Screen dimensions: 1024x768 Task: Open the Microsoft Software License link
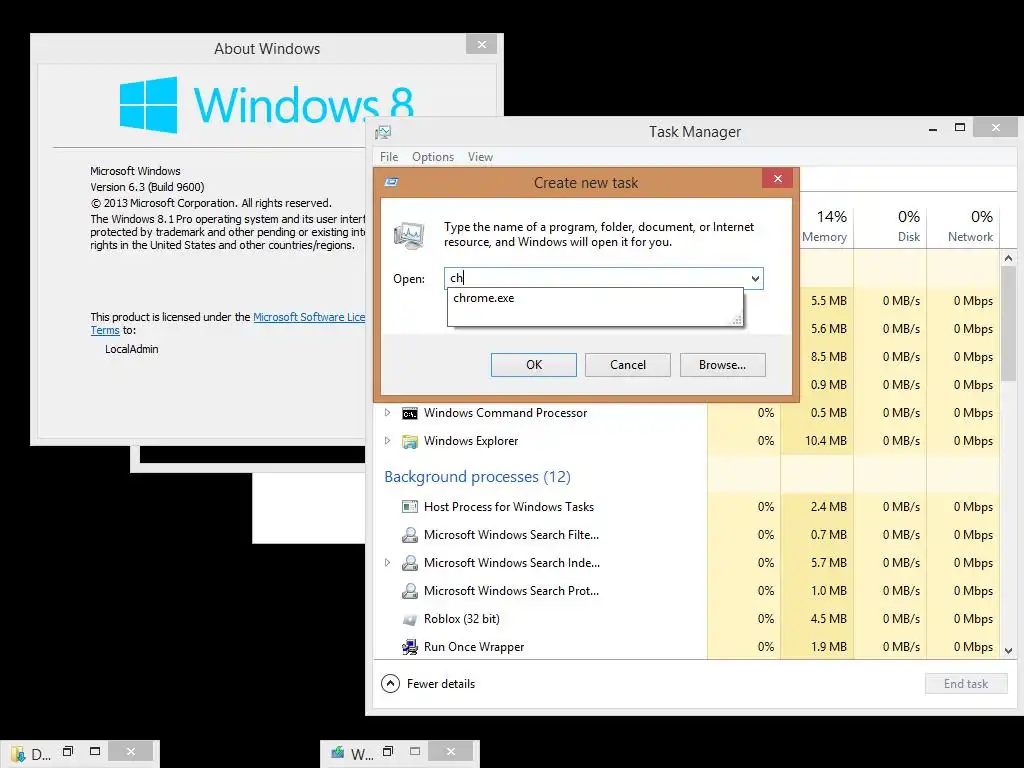click(x=309, y=317)
